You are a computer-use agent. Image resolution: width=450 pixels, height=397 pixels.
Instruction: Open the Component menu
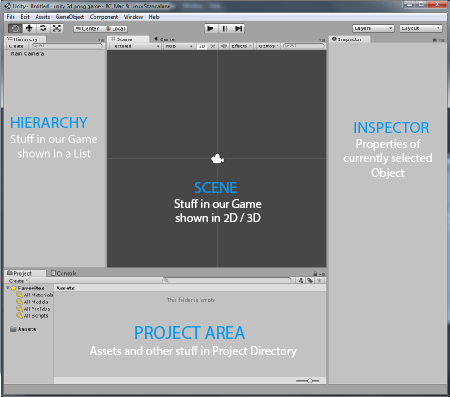[x=104, y=17]
